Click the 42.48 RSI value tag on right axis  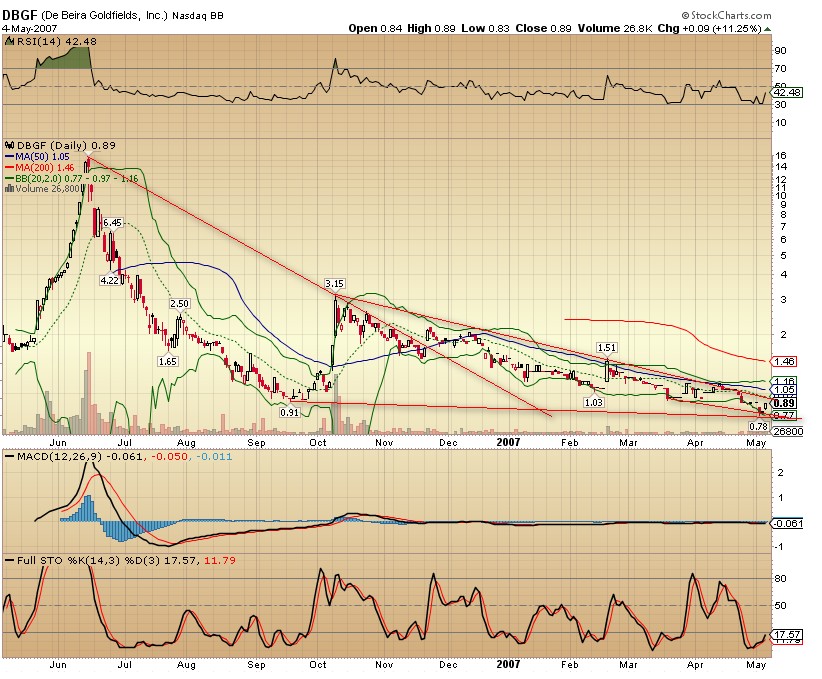[788, 92]
